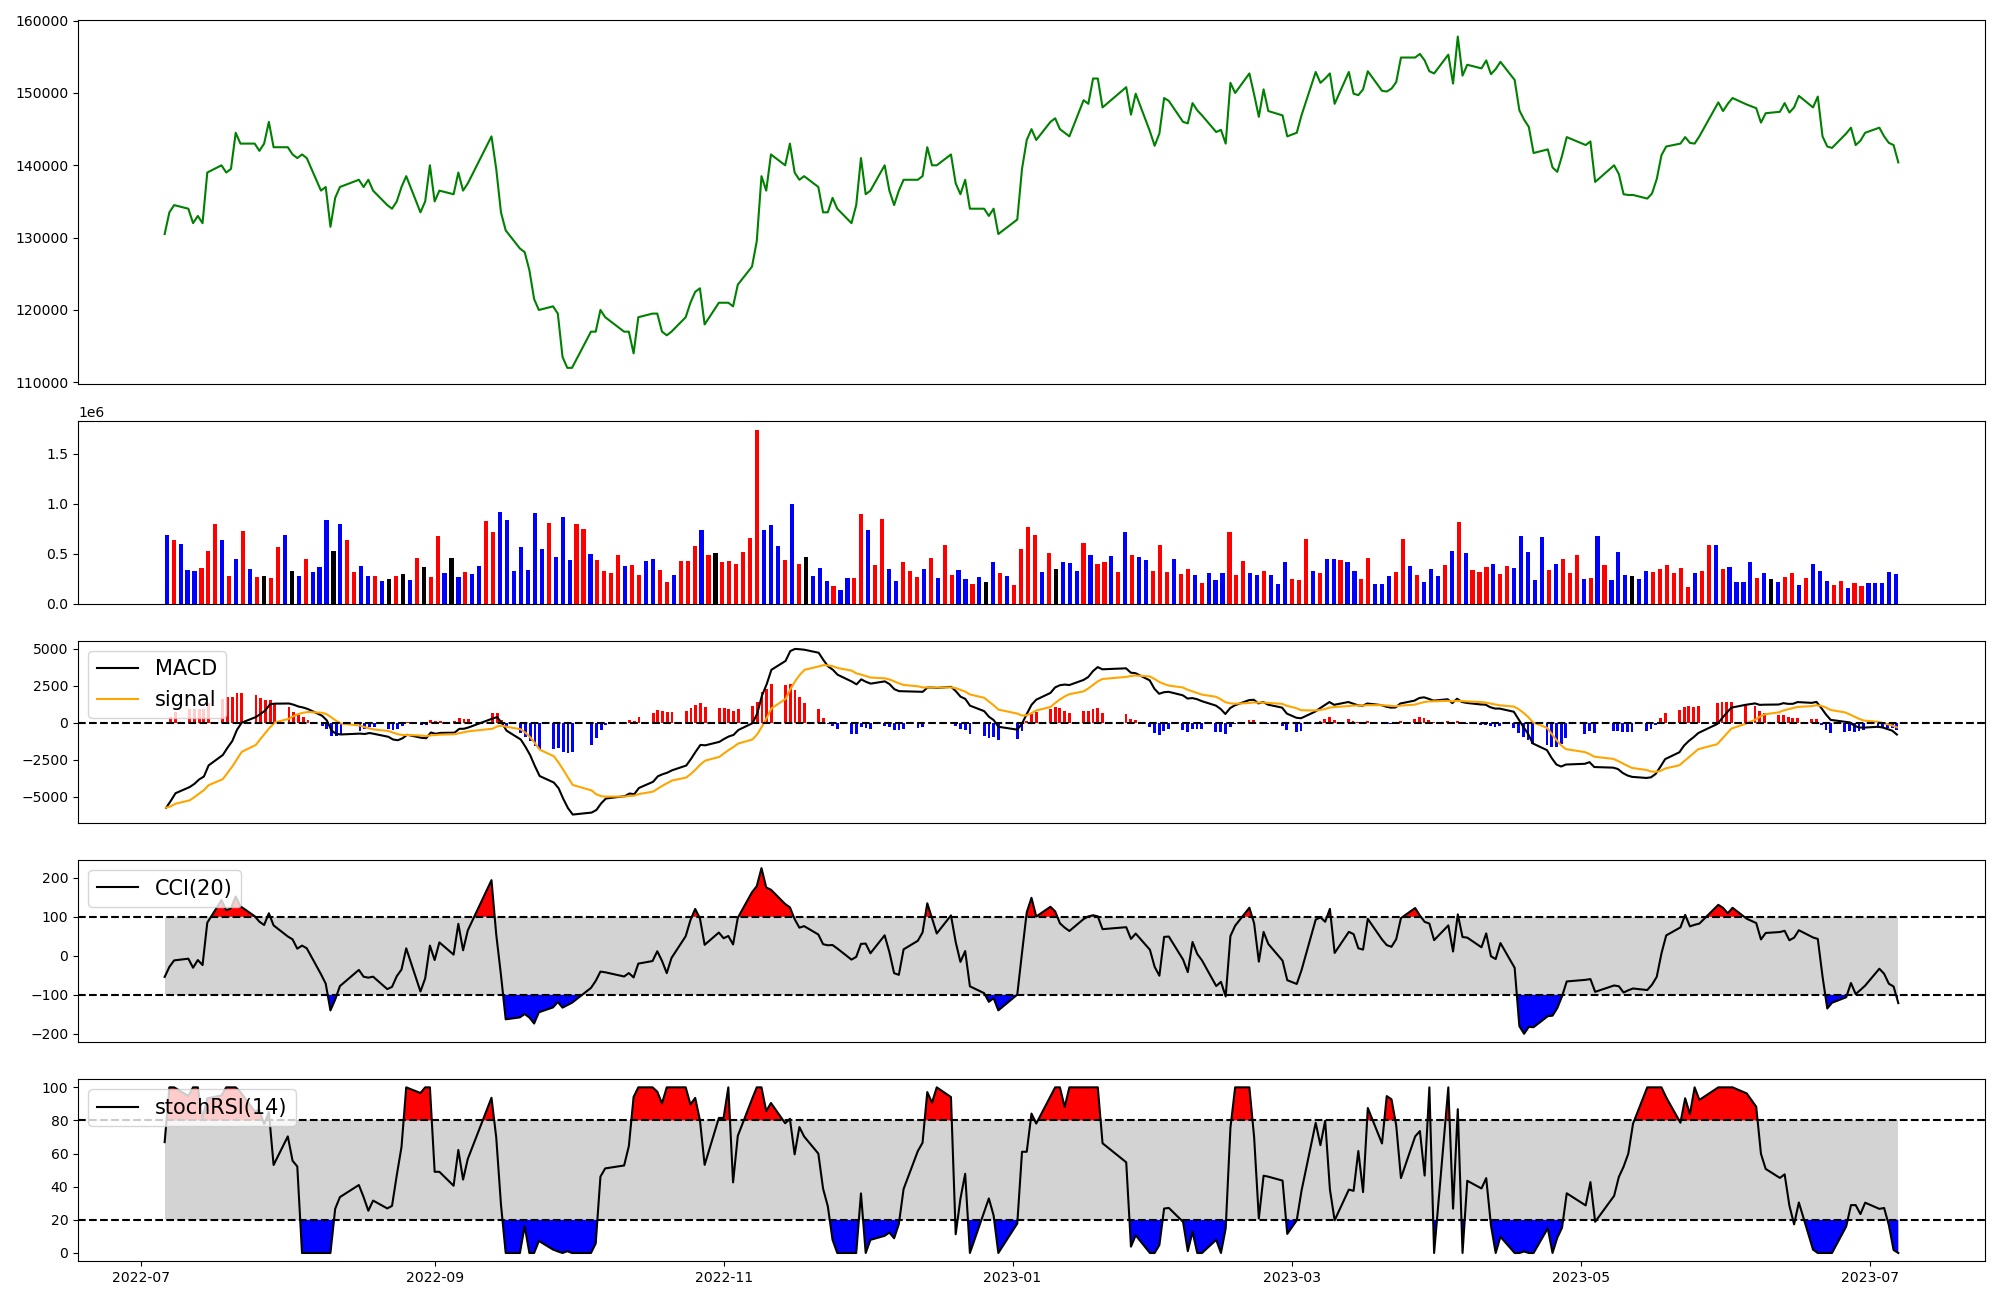Click the 80 tick on the stochRSI axis
The width and height of the screenshot is (2000, 1300).
[x=61, y=1121]
